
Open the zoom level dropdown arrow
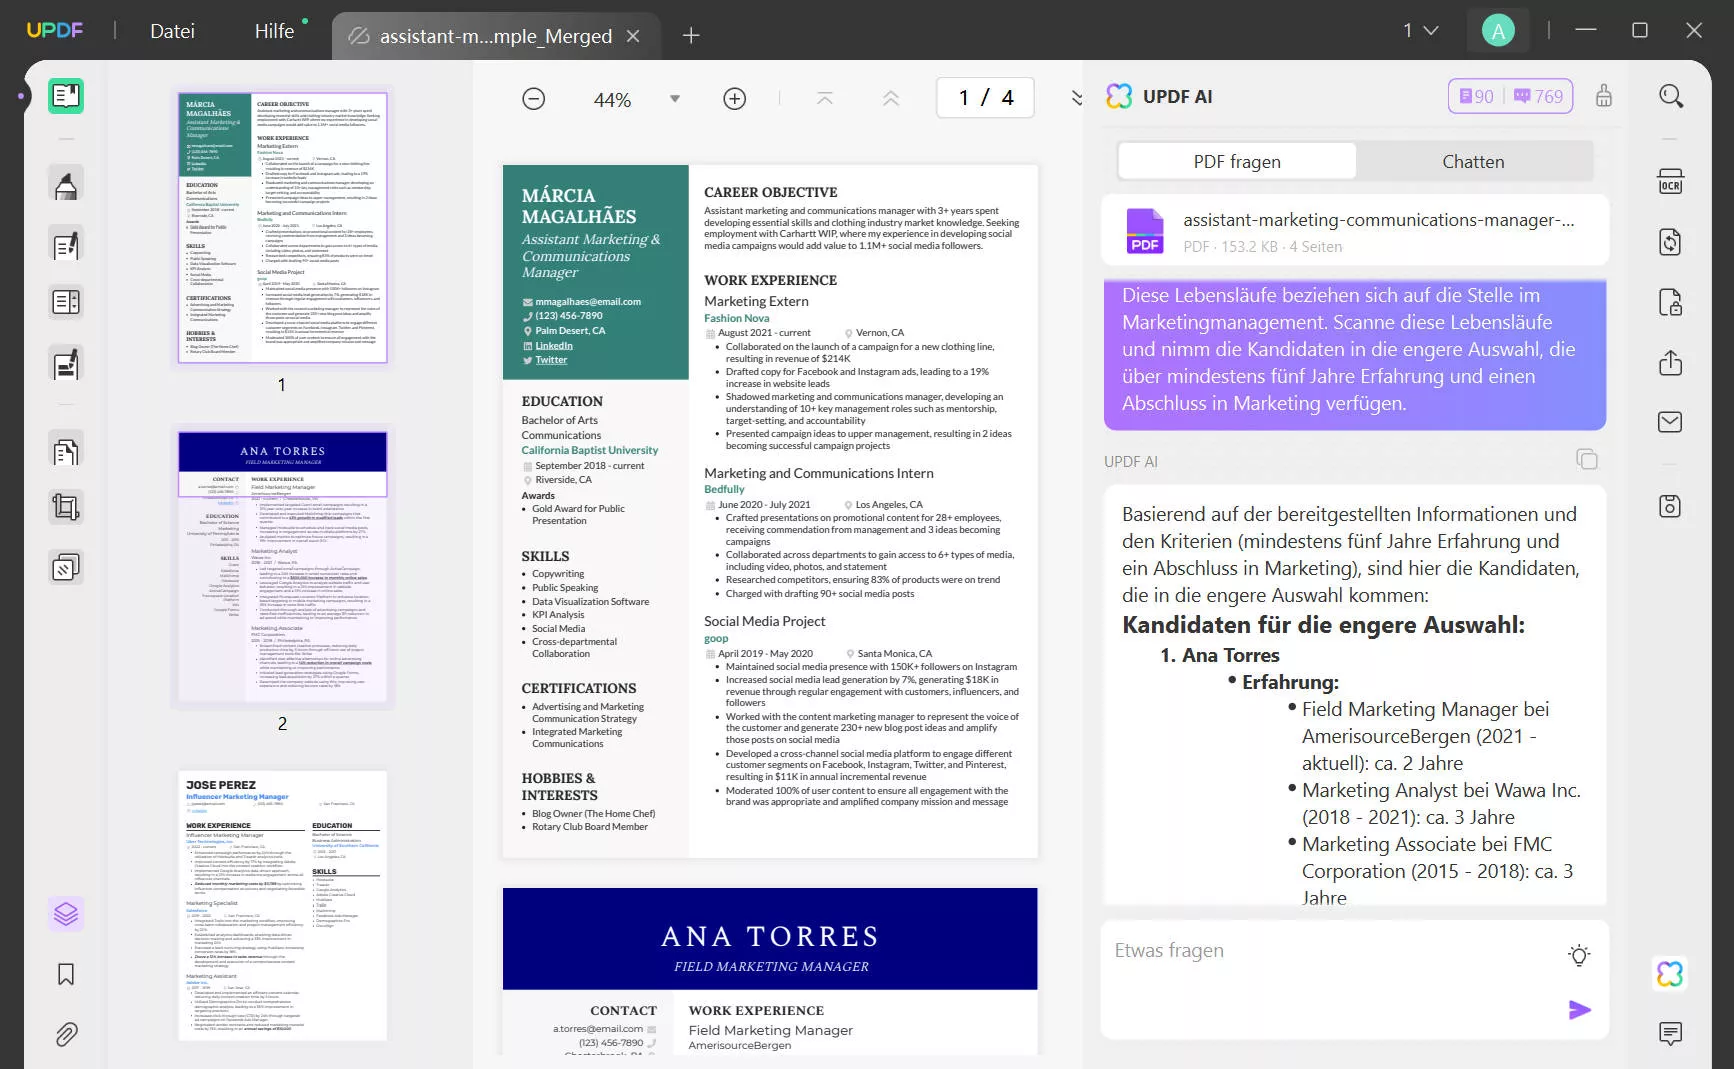coord(675,99)
